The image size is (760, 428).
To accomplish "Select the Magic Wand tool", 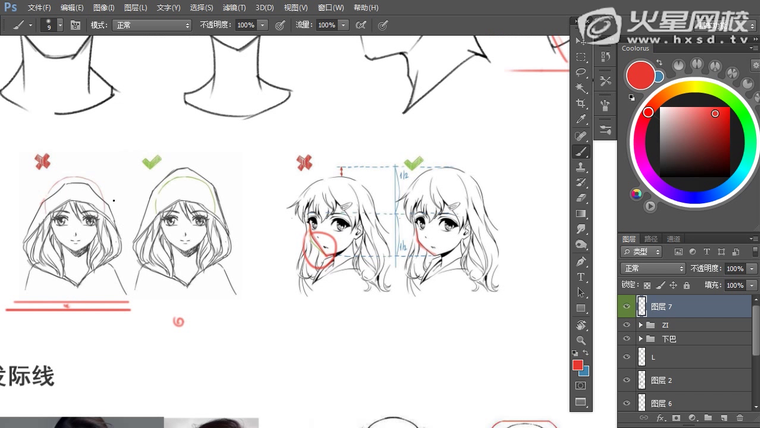I will pyautogui.click(x=581, y=88).
